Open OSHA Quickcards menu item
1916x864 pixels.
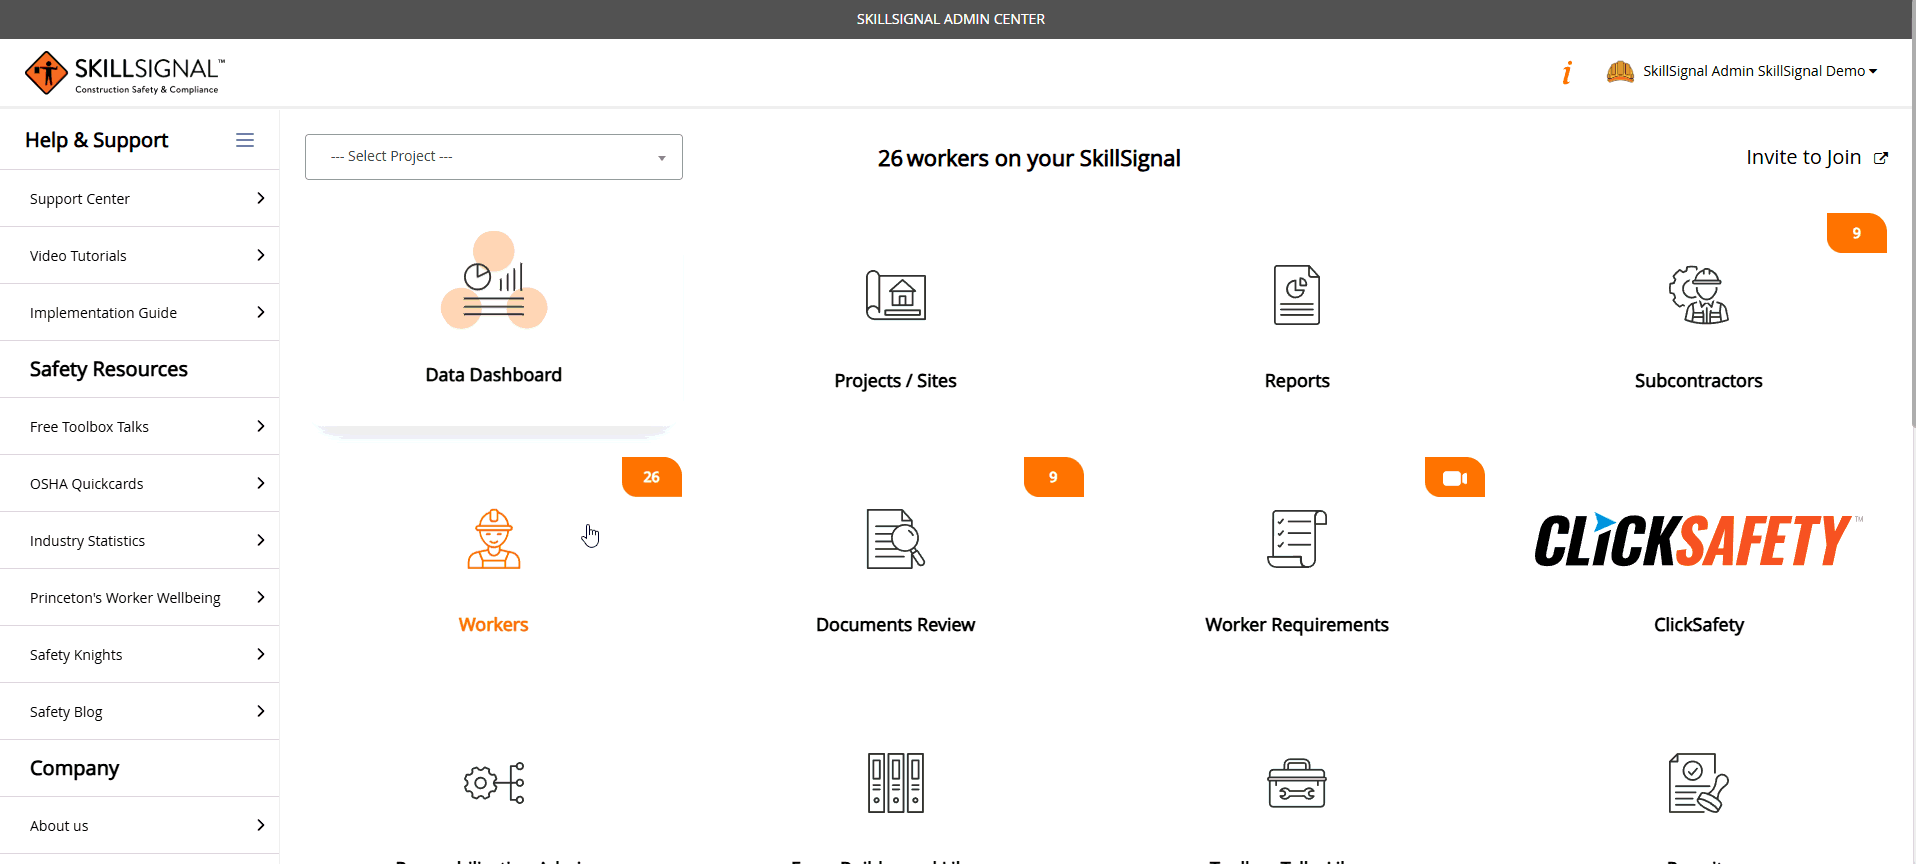pos(139,483)
